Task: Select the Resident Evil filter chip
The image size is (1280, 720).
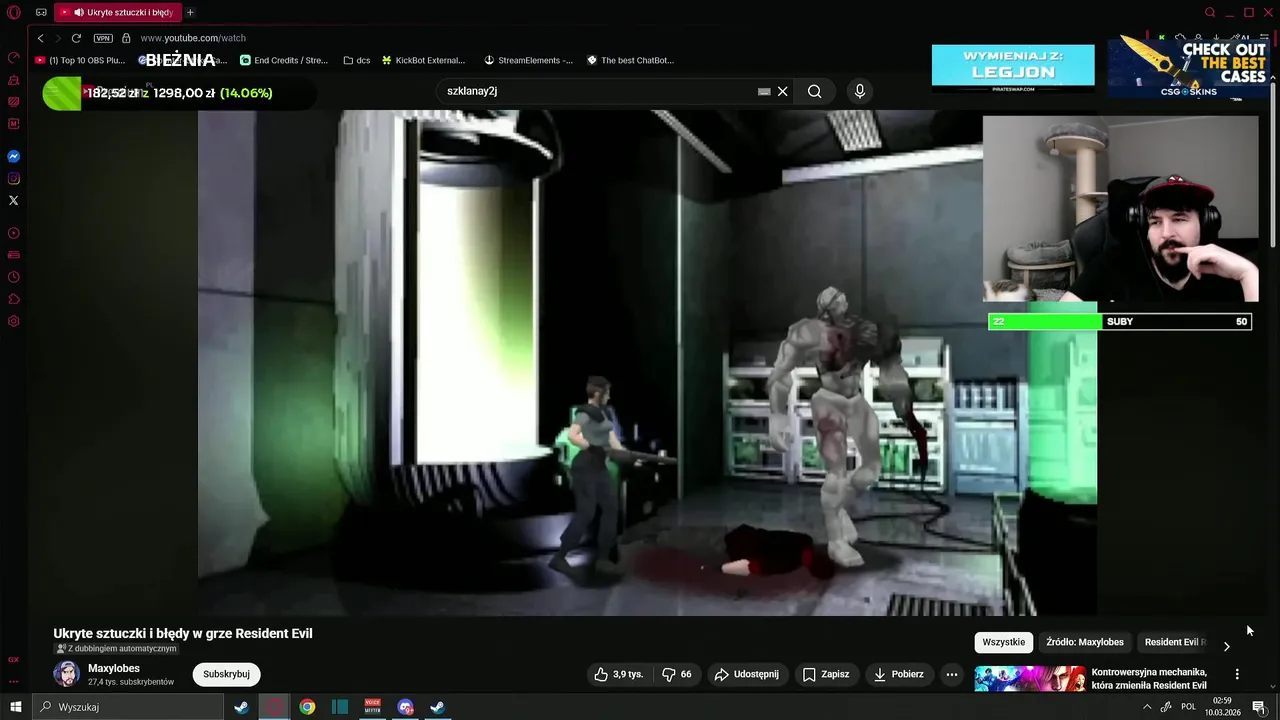Action: 1175,642
